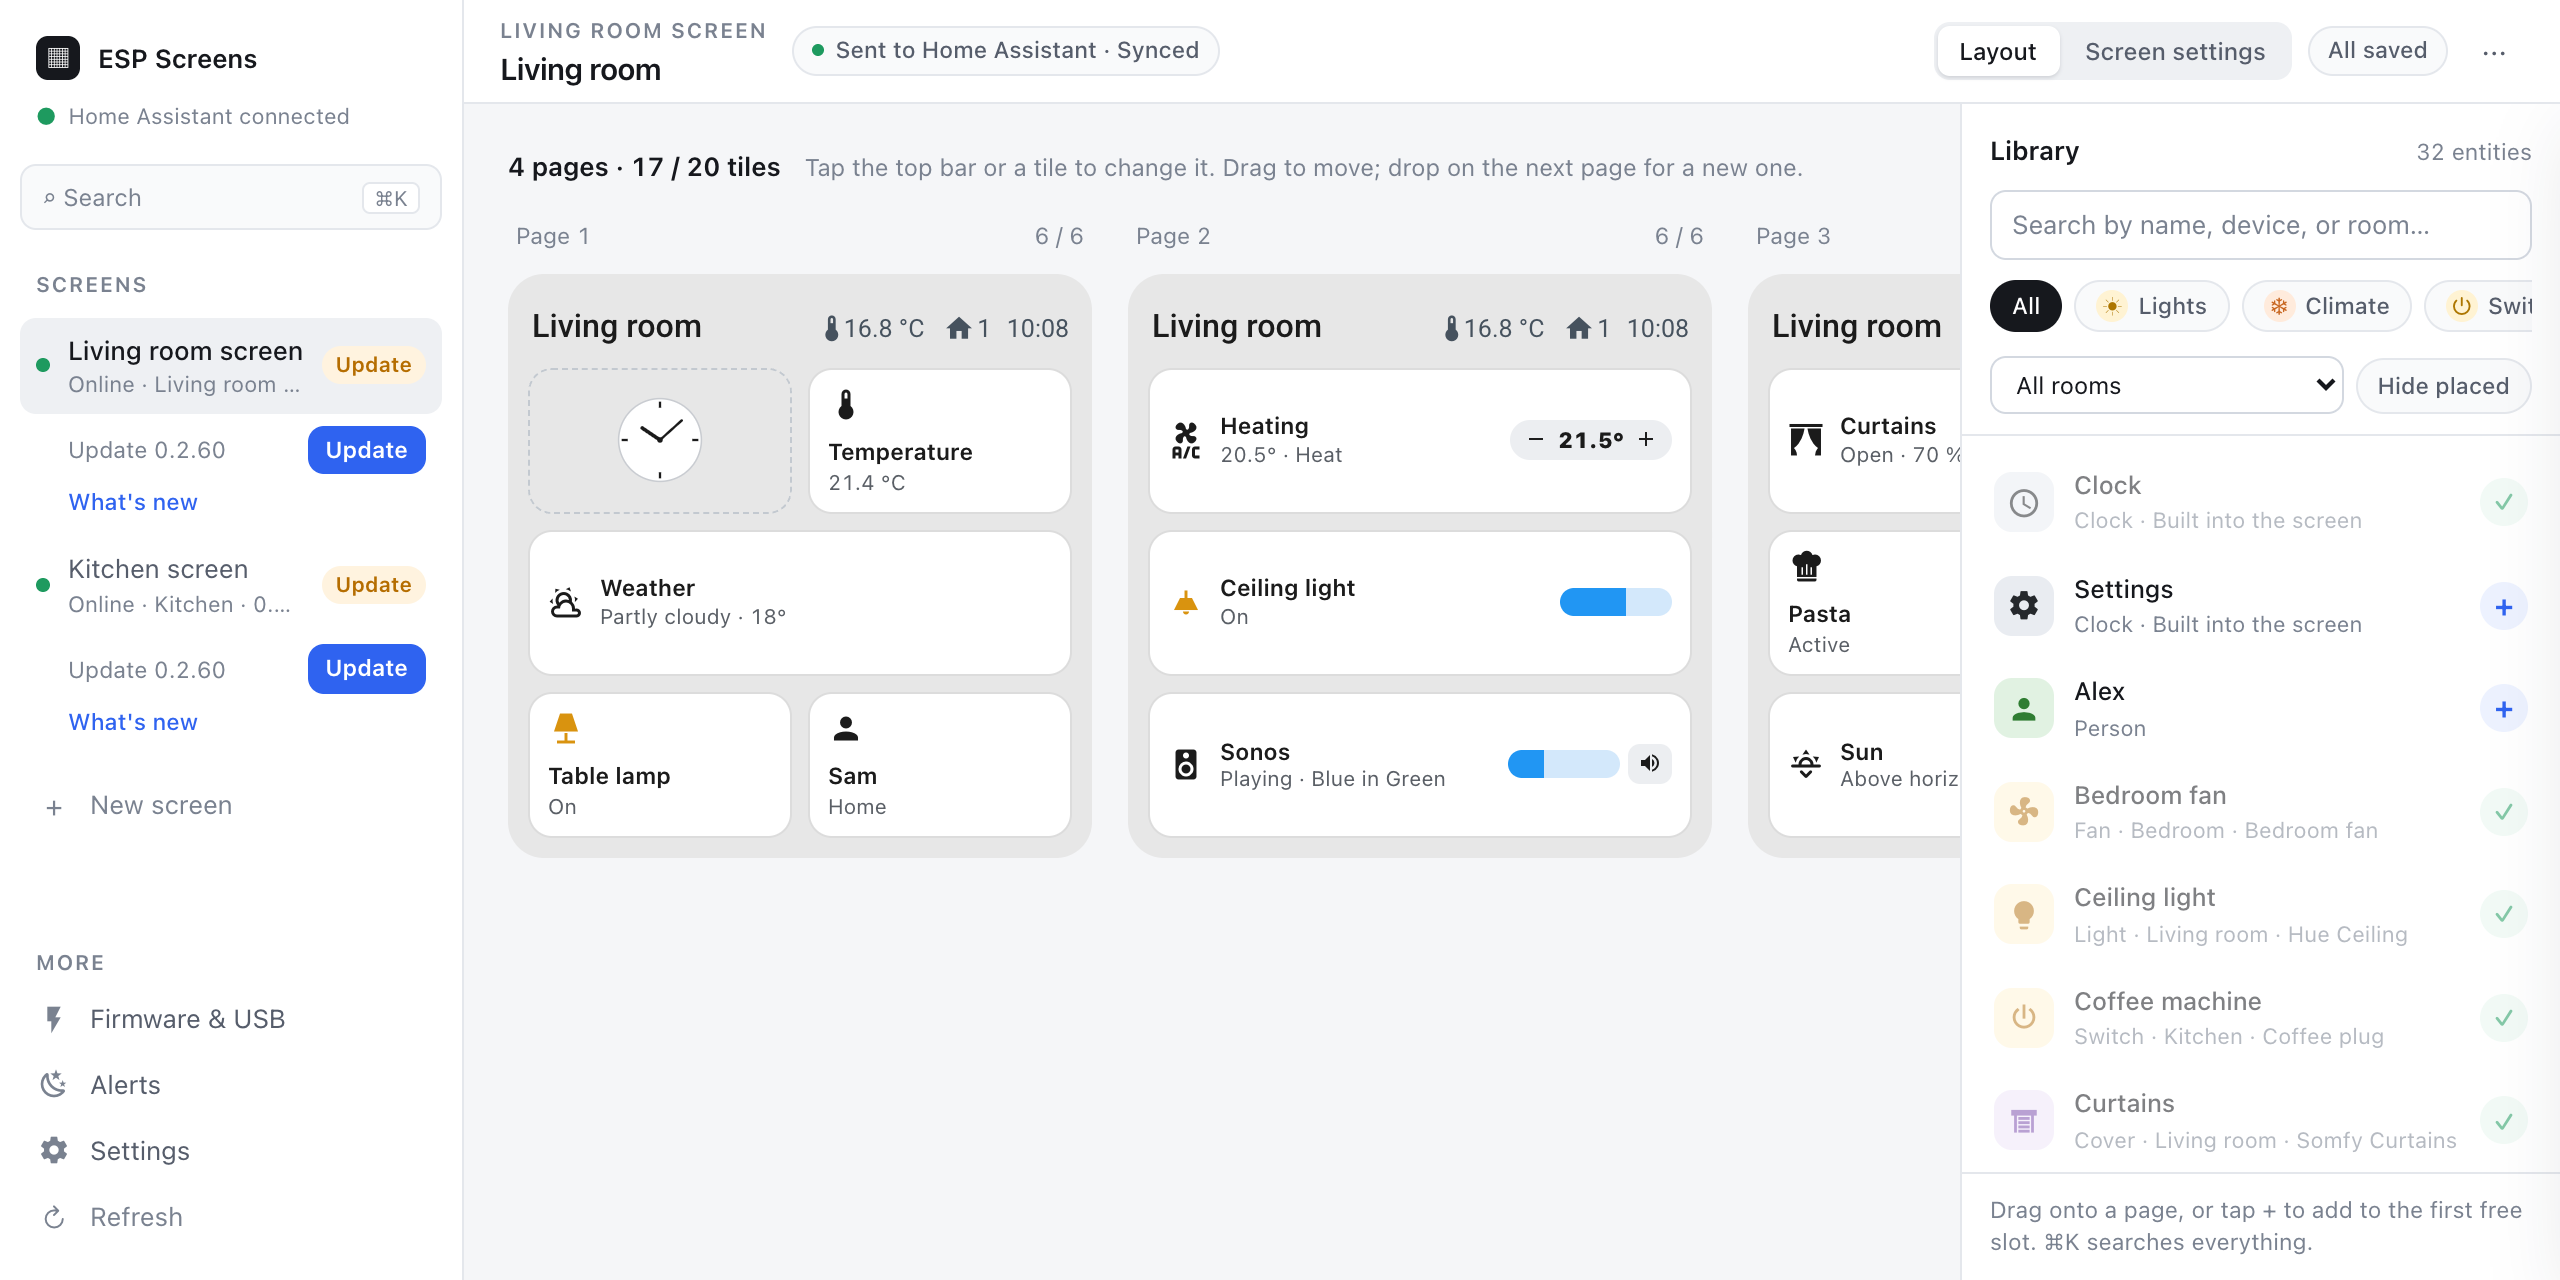Image resolution: width=2560 pixels, height=1280 pixels.
Task: Click the Heating A/C fan icon
Action: click(x=1186, y=441)
